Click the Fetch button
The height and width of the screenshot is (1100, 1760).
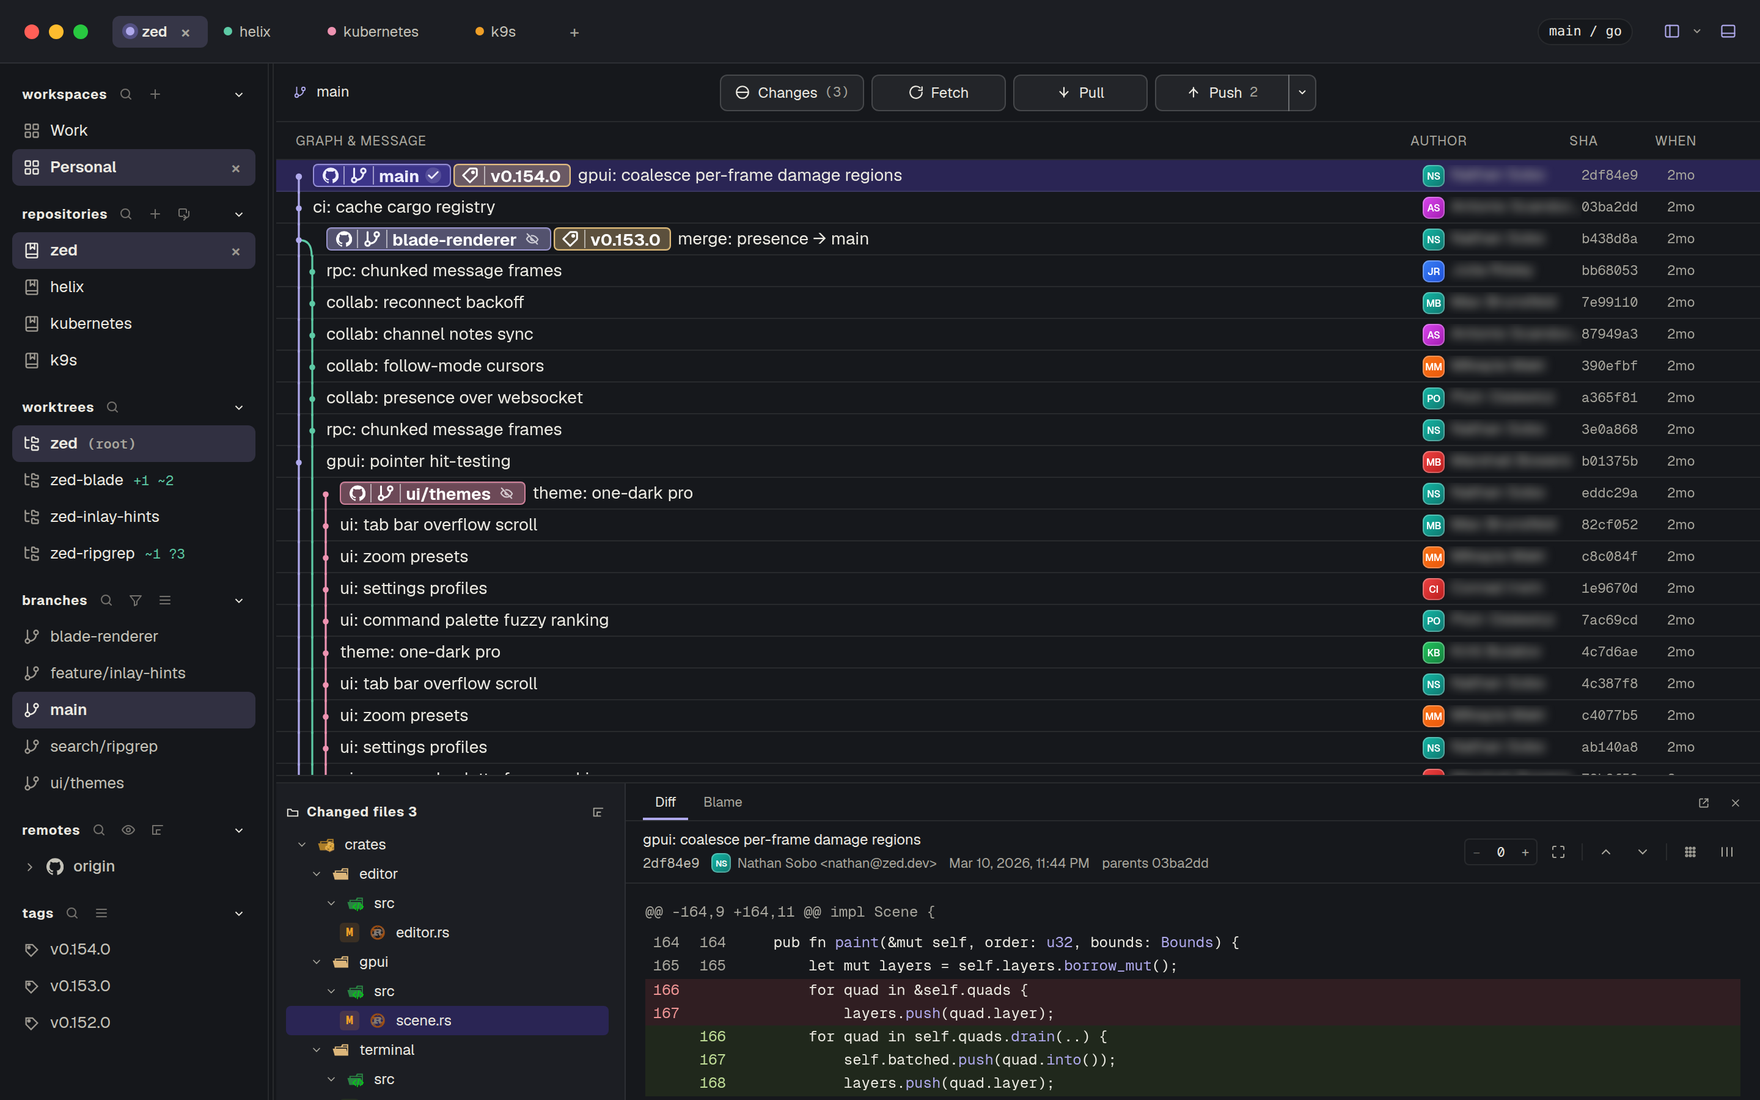pyautogui.click(x=938, y=92)
